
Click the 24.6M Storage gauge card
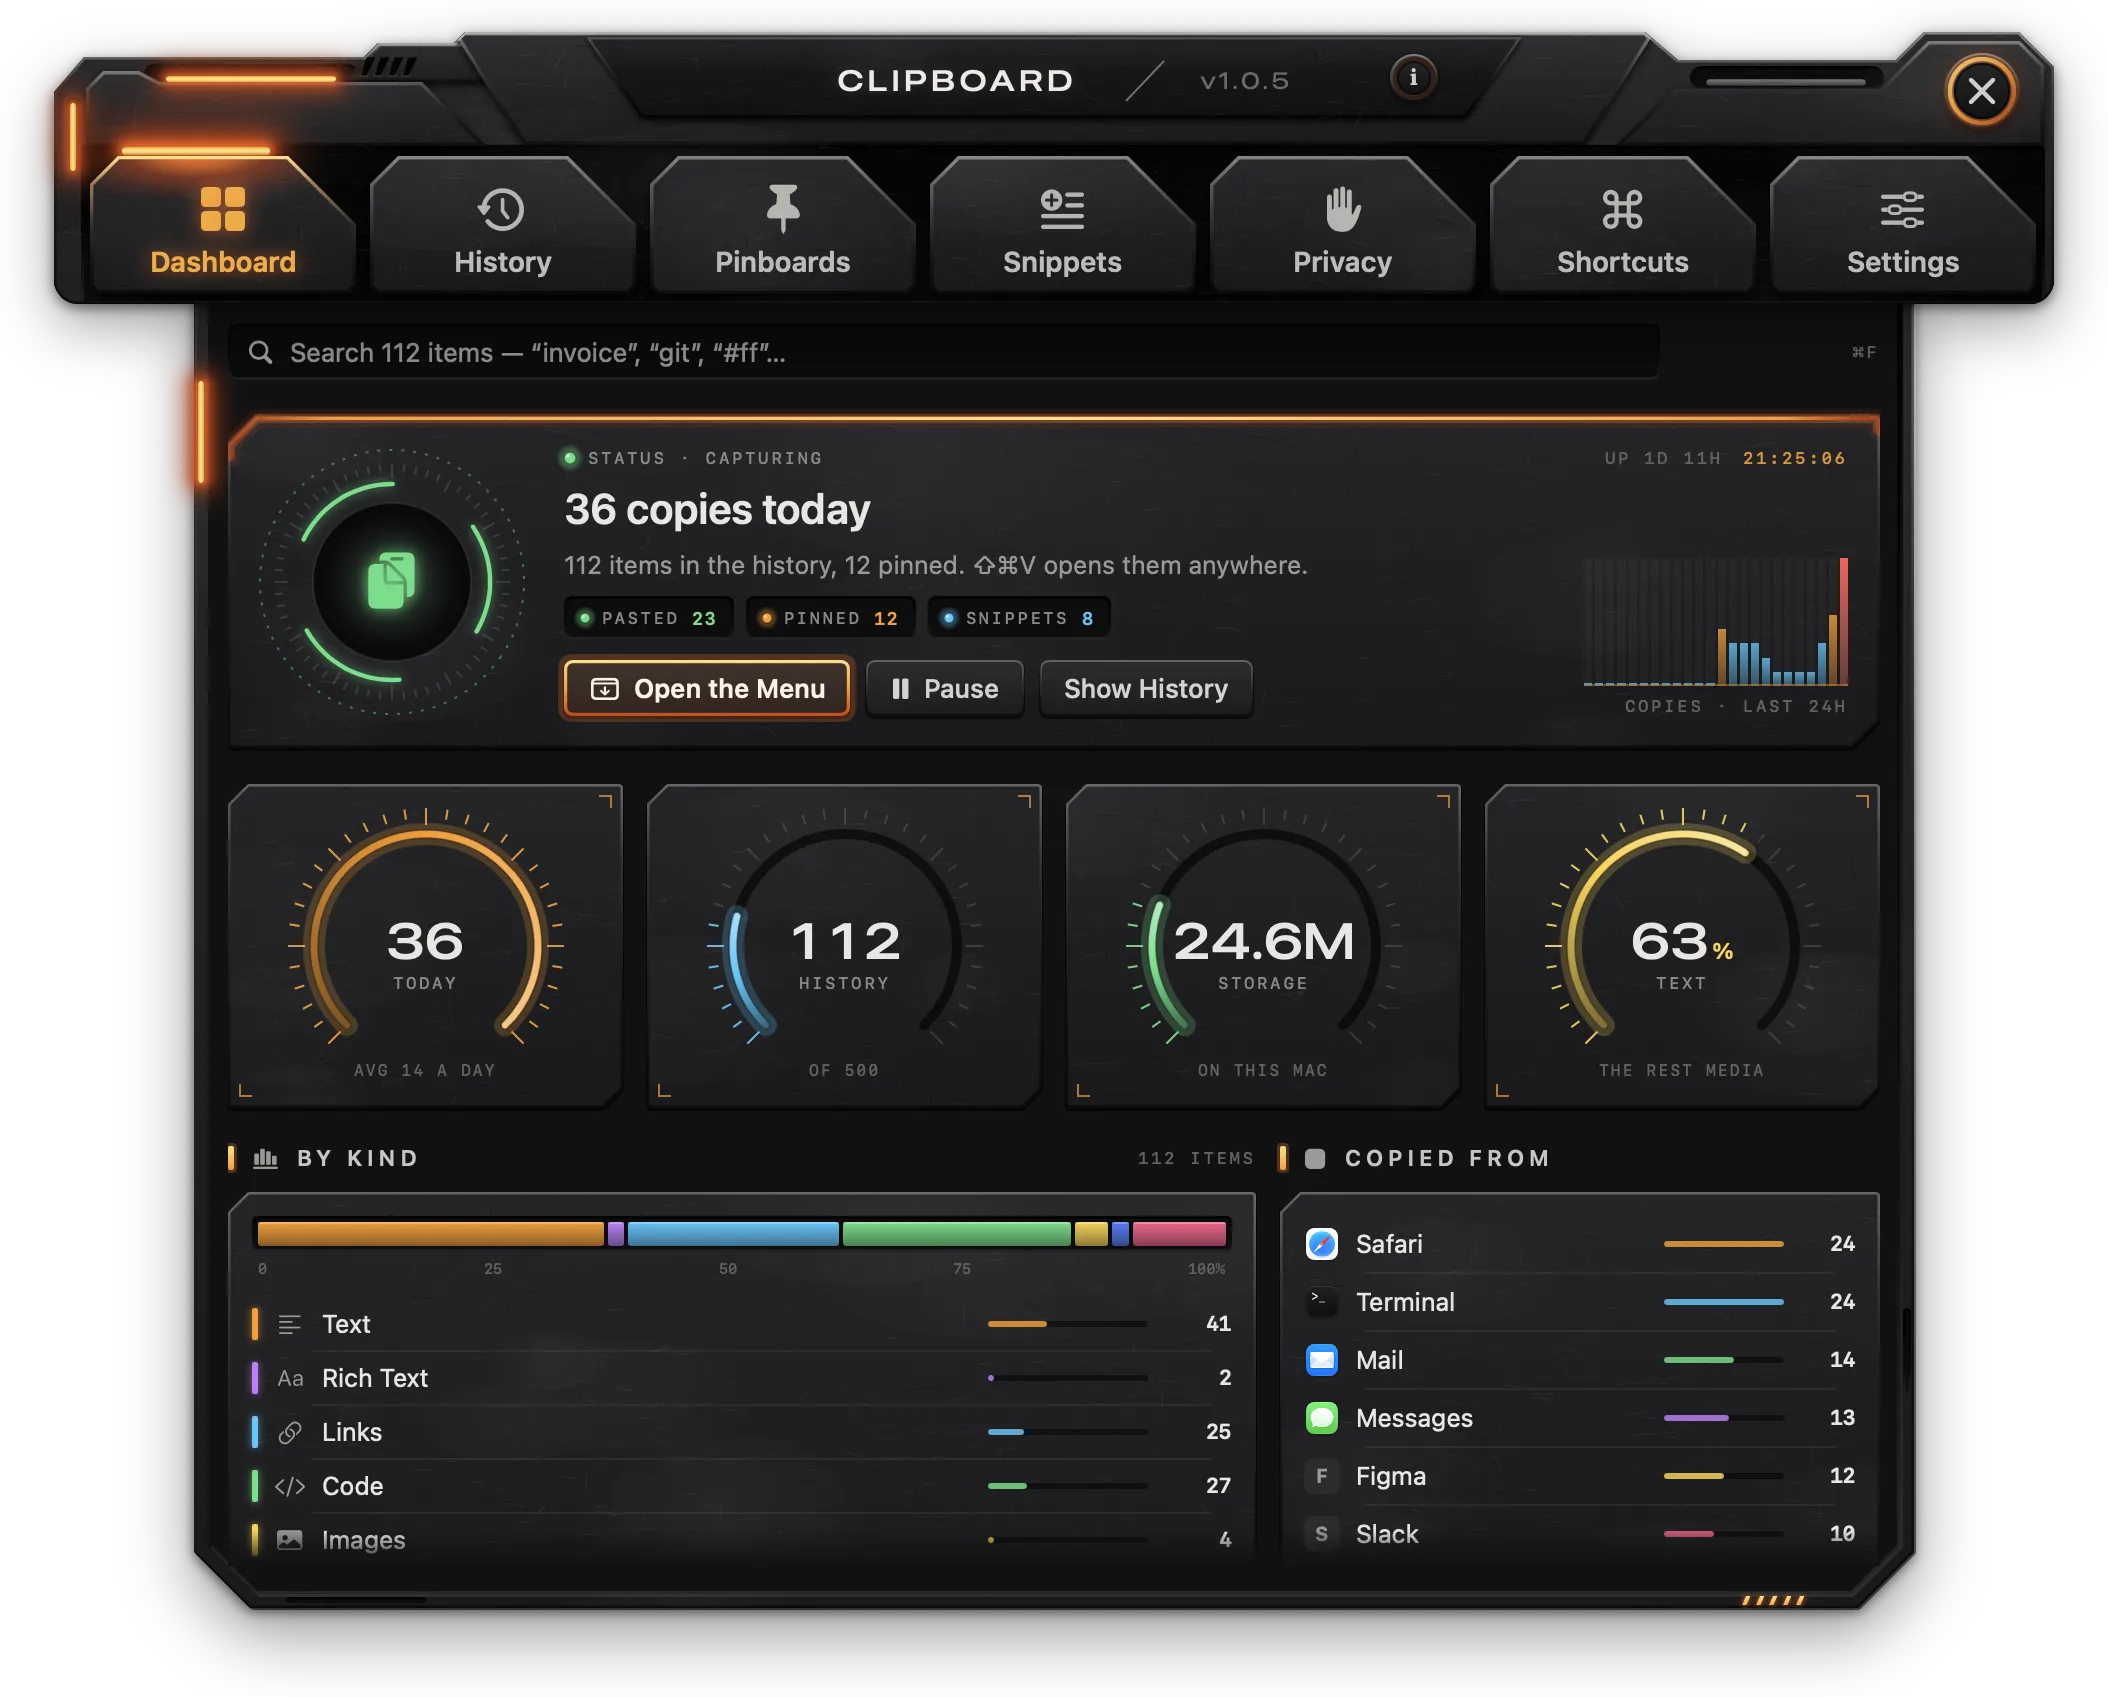(1263, 947)
